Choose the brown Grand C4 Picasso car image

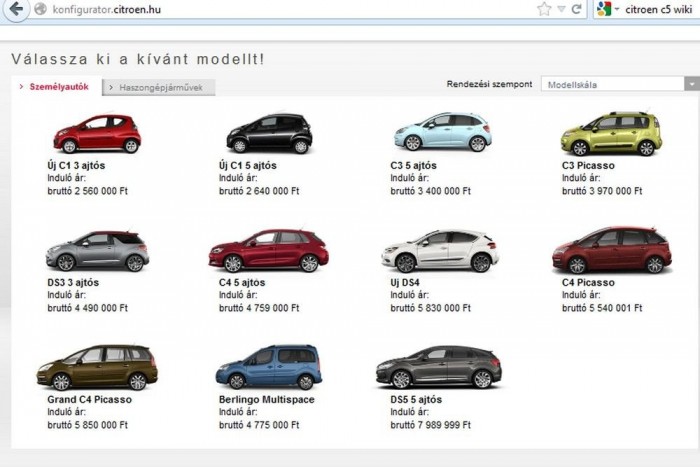[97, 367]
